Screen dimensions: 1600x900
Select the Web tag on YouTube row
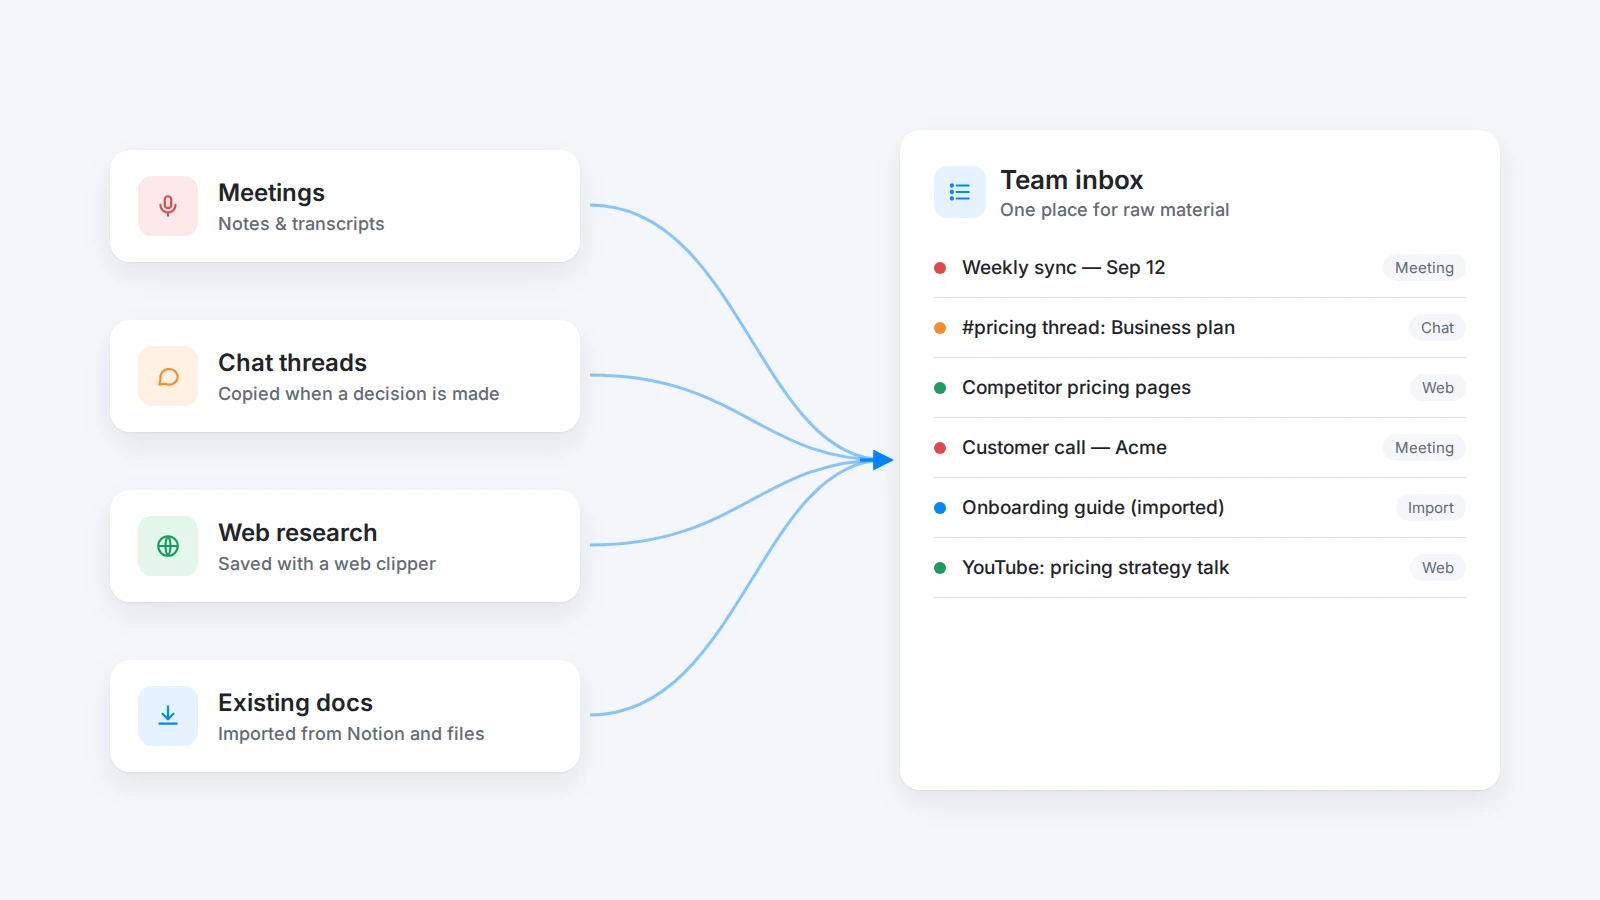click(x=1438, y=568)
